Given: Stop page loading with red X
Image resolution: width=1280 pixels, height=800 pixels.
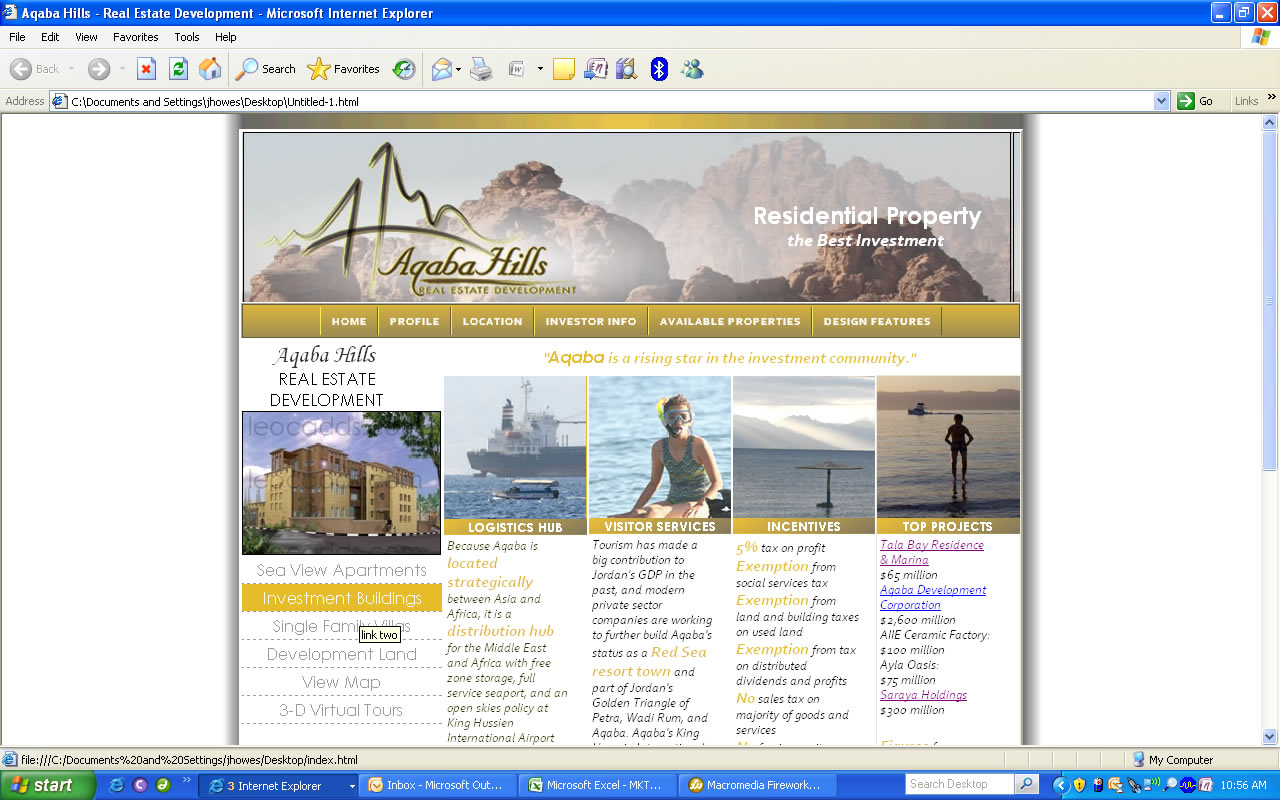Looking at the screenshot, I should pos(146,69).
